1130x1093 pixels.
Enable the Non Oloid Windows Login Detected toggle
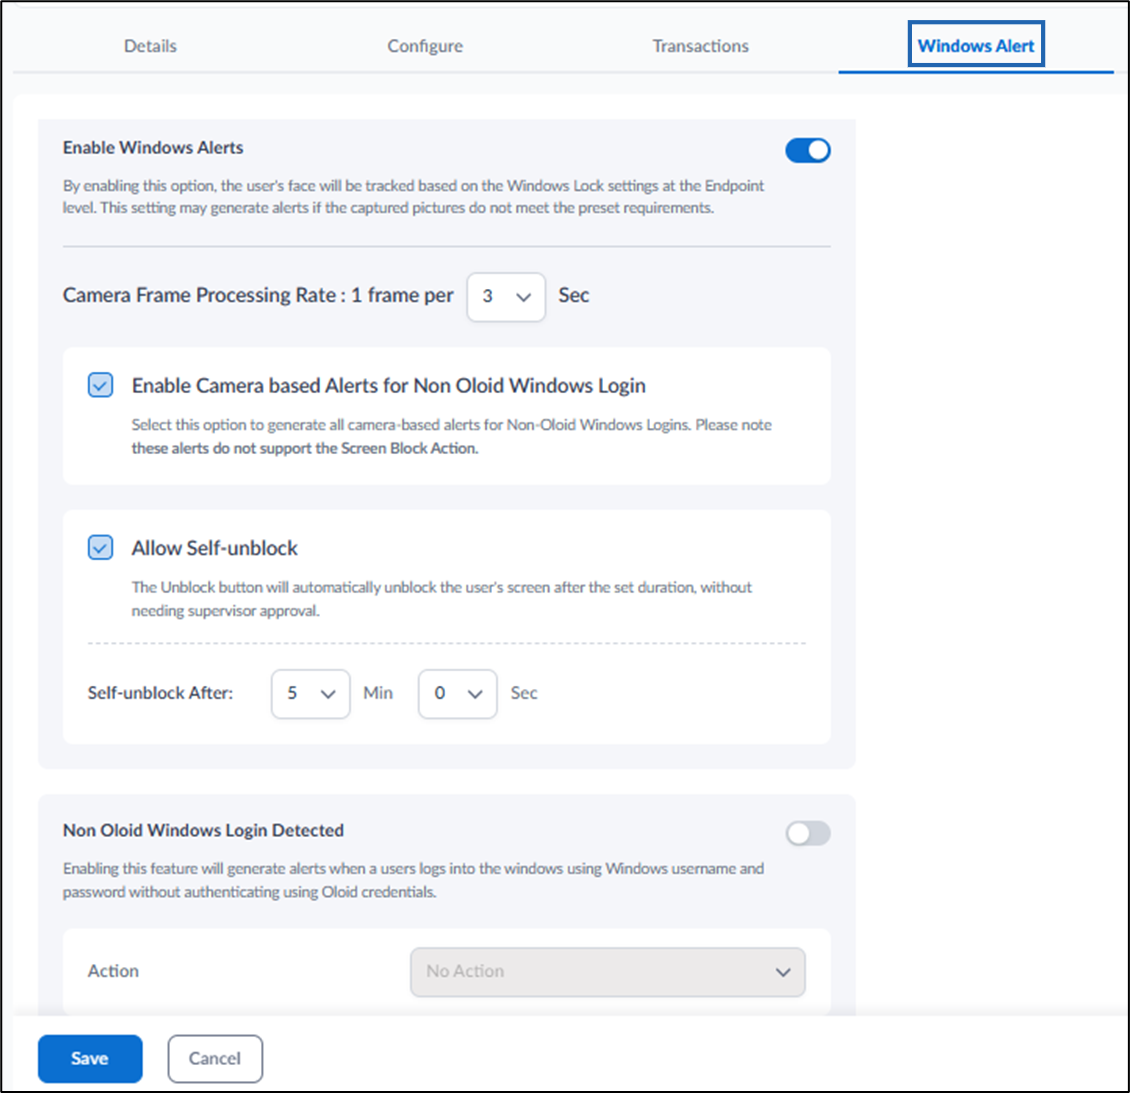(808, 834)
